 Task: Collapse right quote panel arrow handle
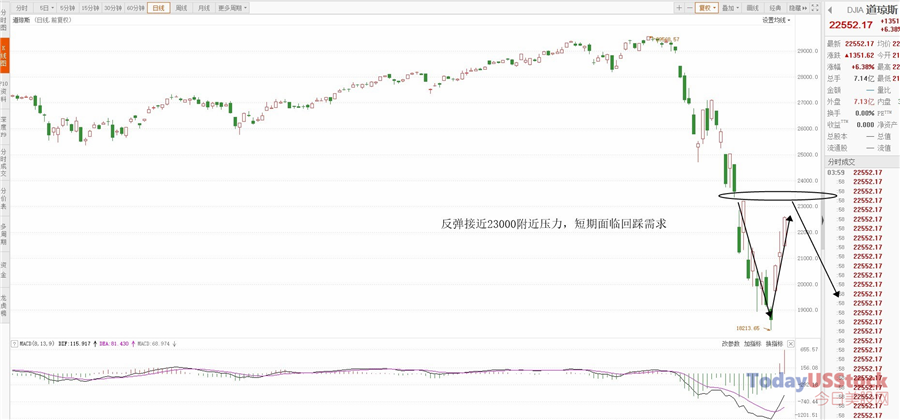[823, 220]
